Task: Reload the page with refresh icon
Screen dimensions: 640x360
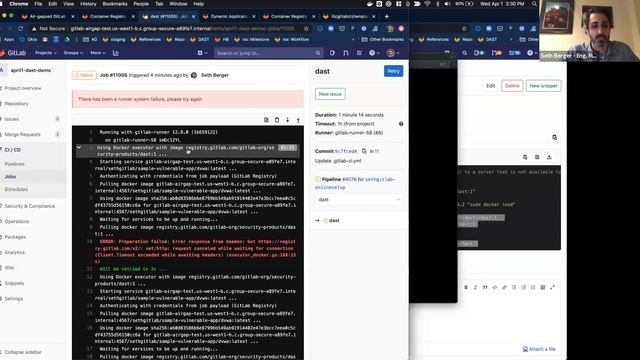Action: point(20,29)
